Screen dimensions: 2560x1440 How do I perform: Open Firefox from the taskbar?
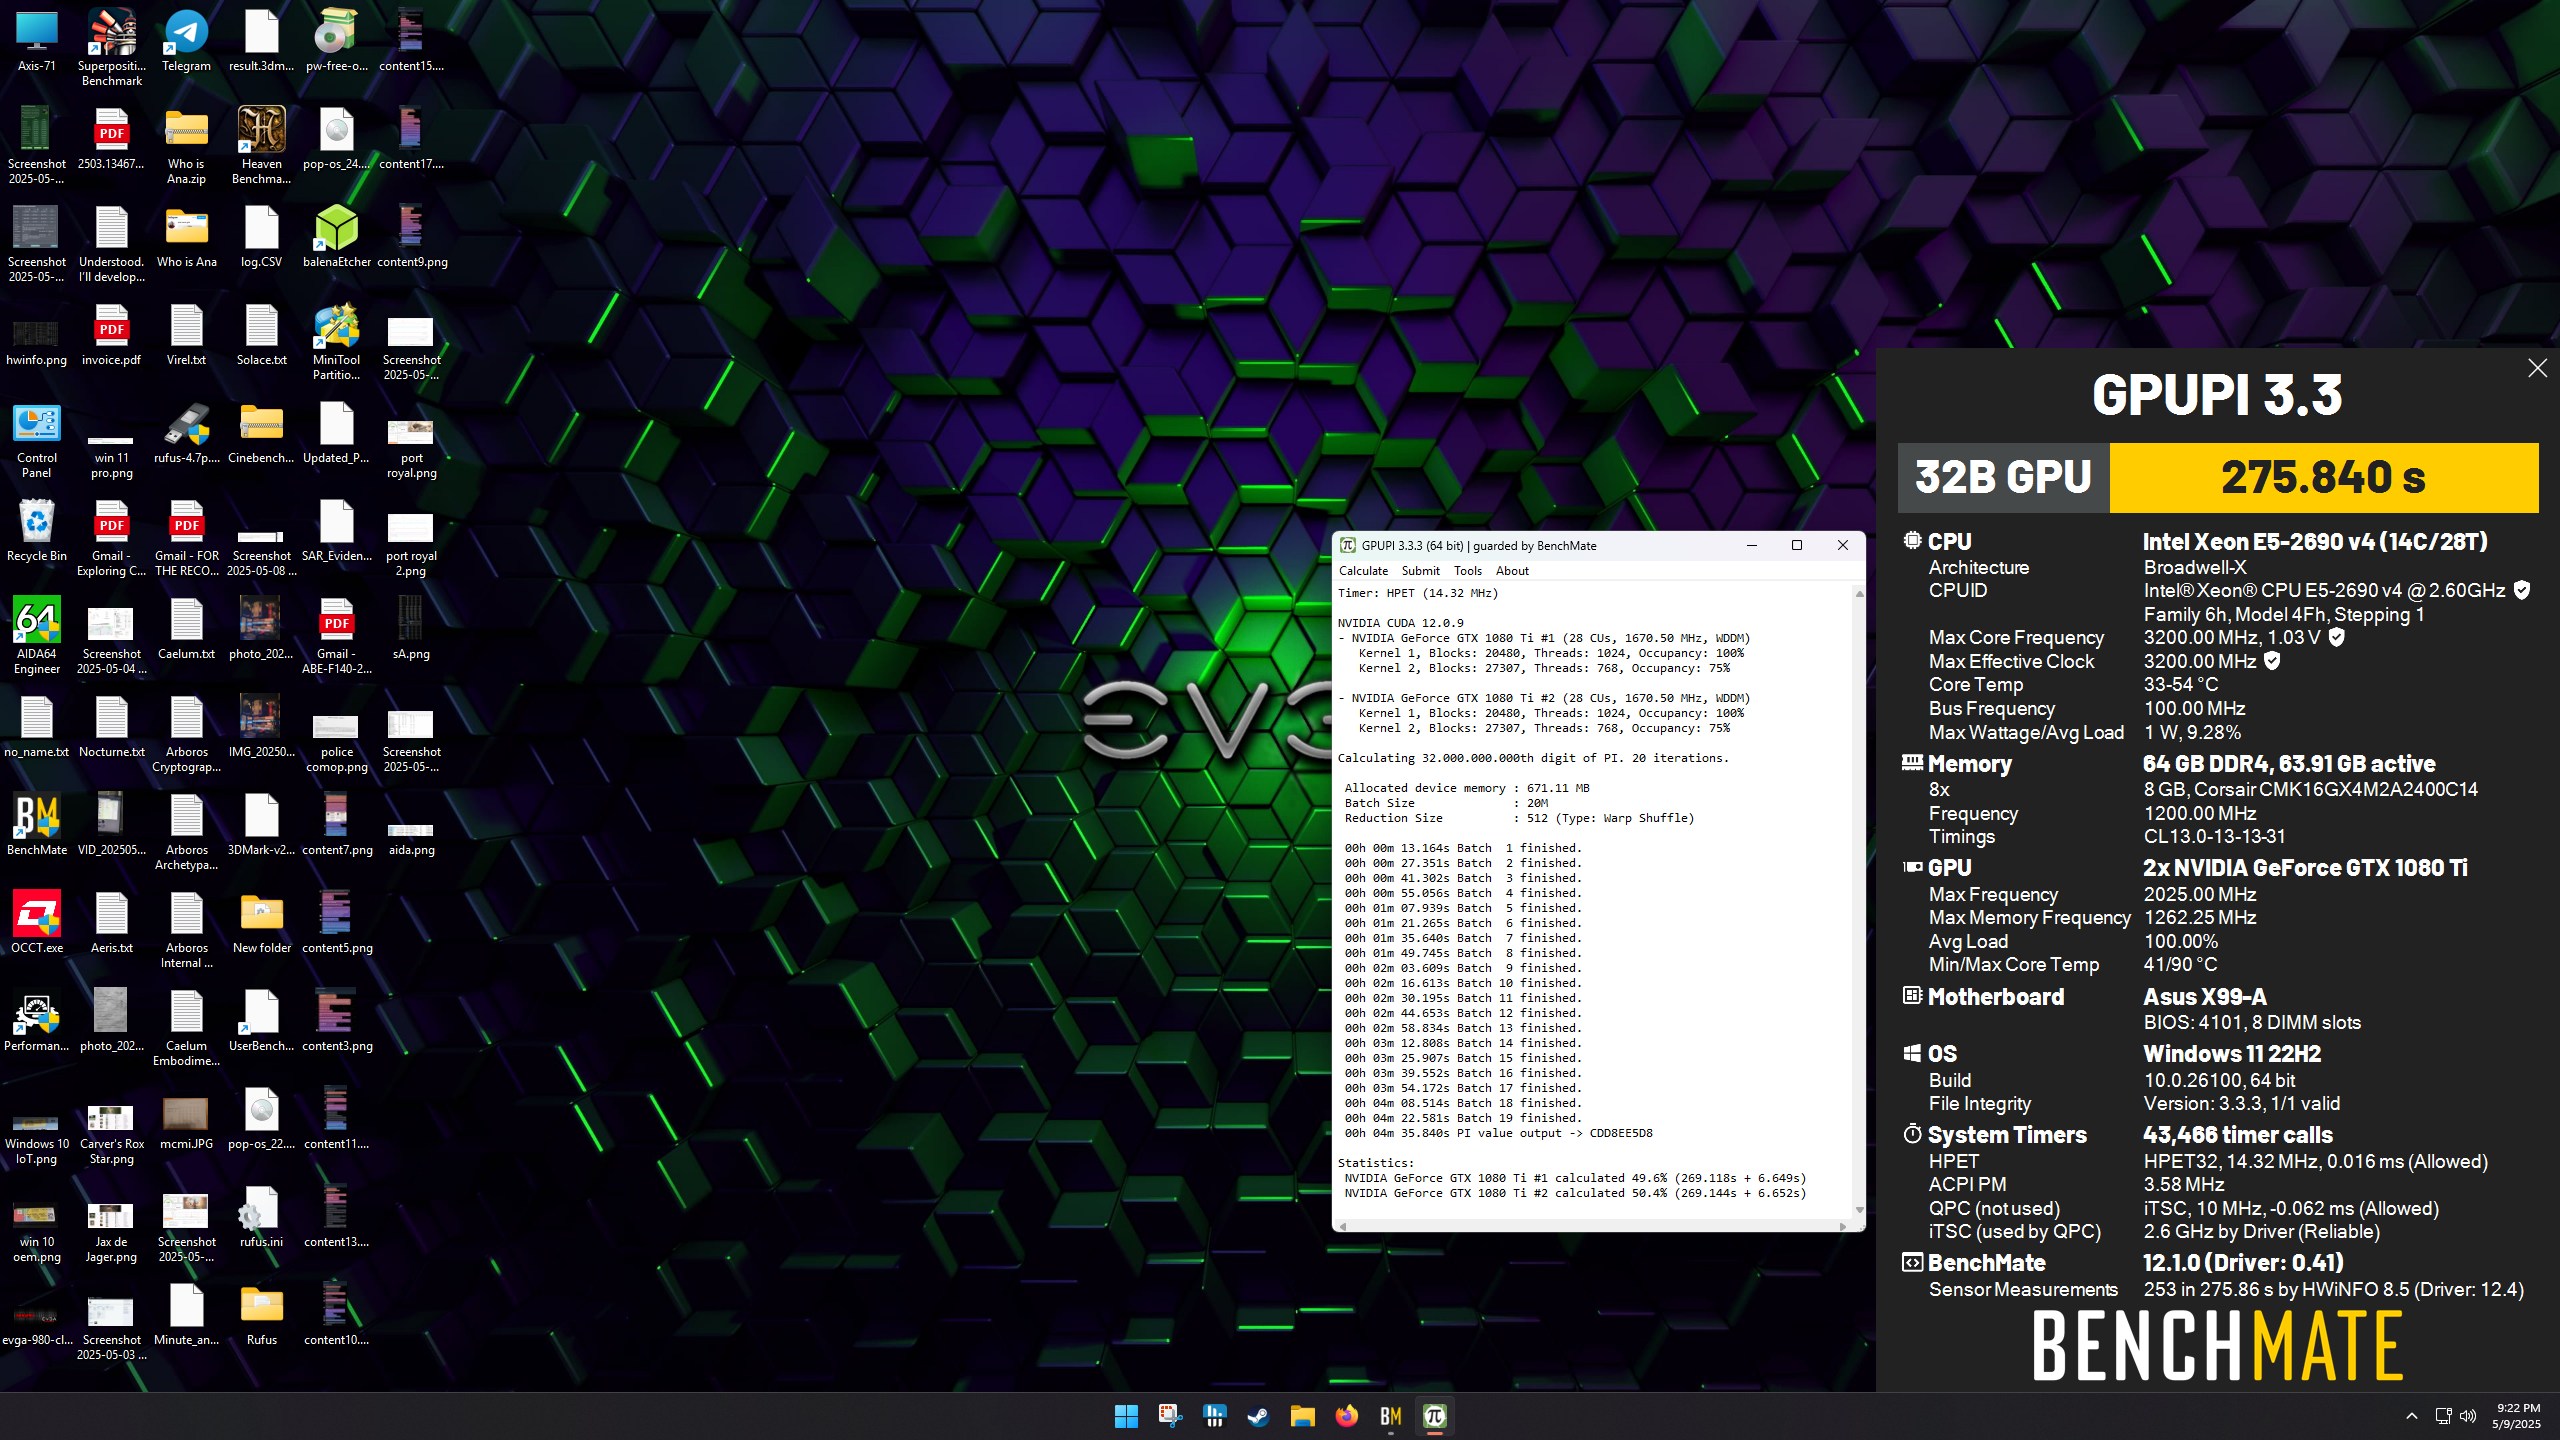[1346, 1416]
